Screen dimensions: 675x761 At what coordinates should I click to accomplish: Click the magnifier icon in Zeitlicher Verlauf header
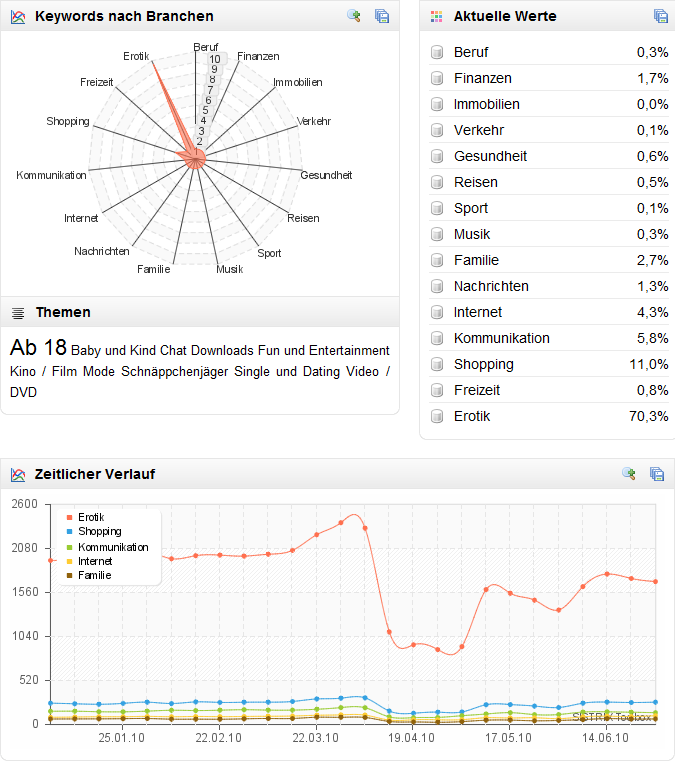click(x=629, y=473)
